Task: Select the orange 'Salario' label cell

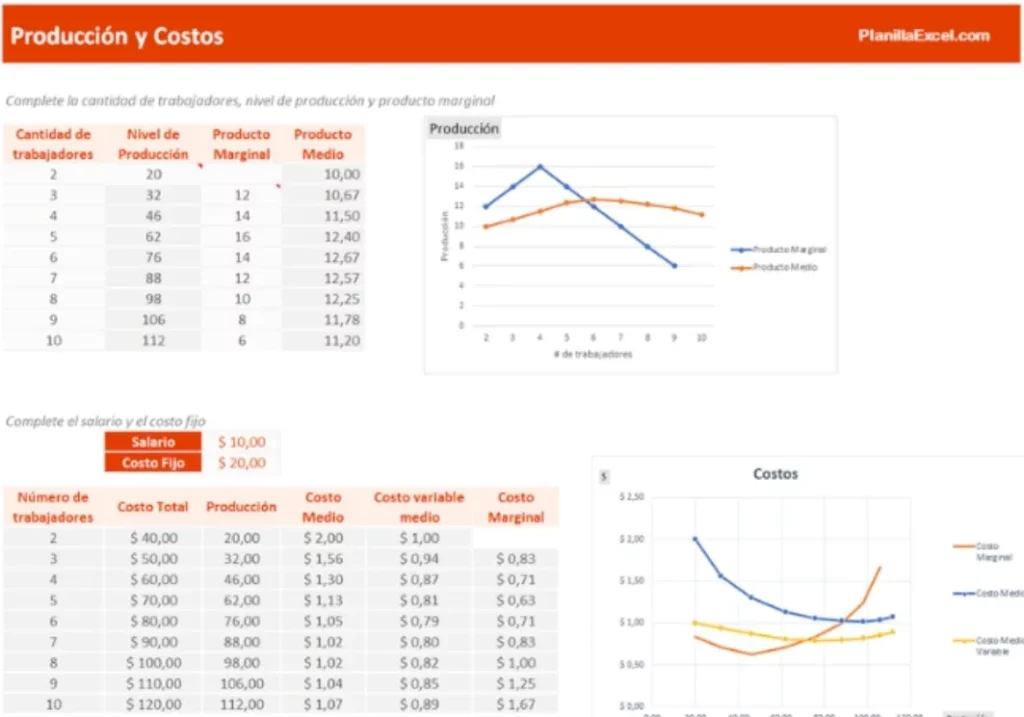Action: point(153,442)
